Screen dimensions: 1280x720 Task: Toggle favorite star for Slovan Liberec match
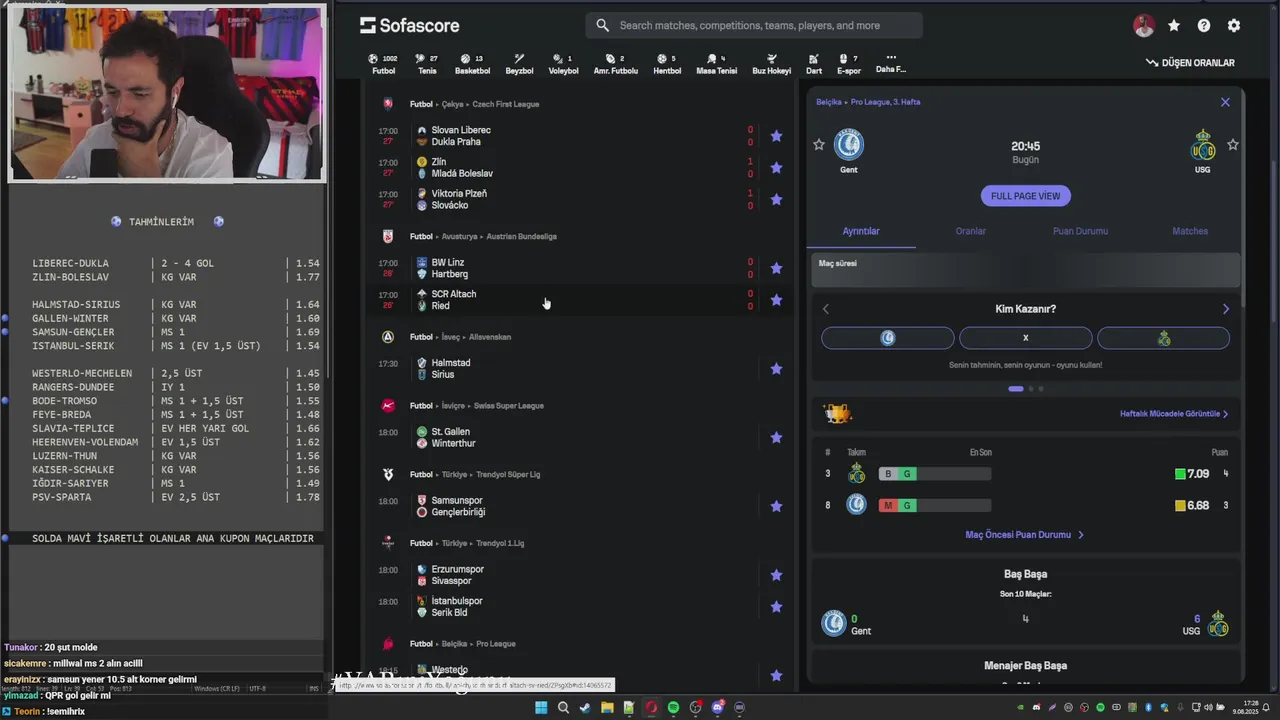pos(776,136)
